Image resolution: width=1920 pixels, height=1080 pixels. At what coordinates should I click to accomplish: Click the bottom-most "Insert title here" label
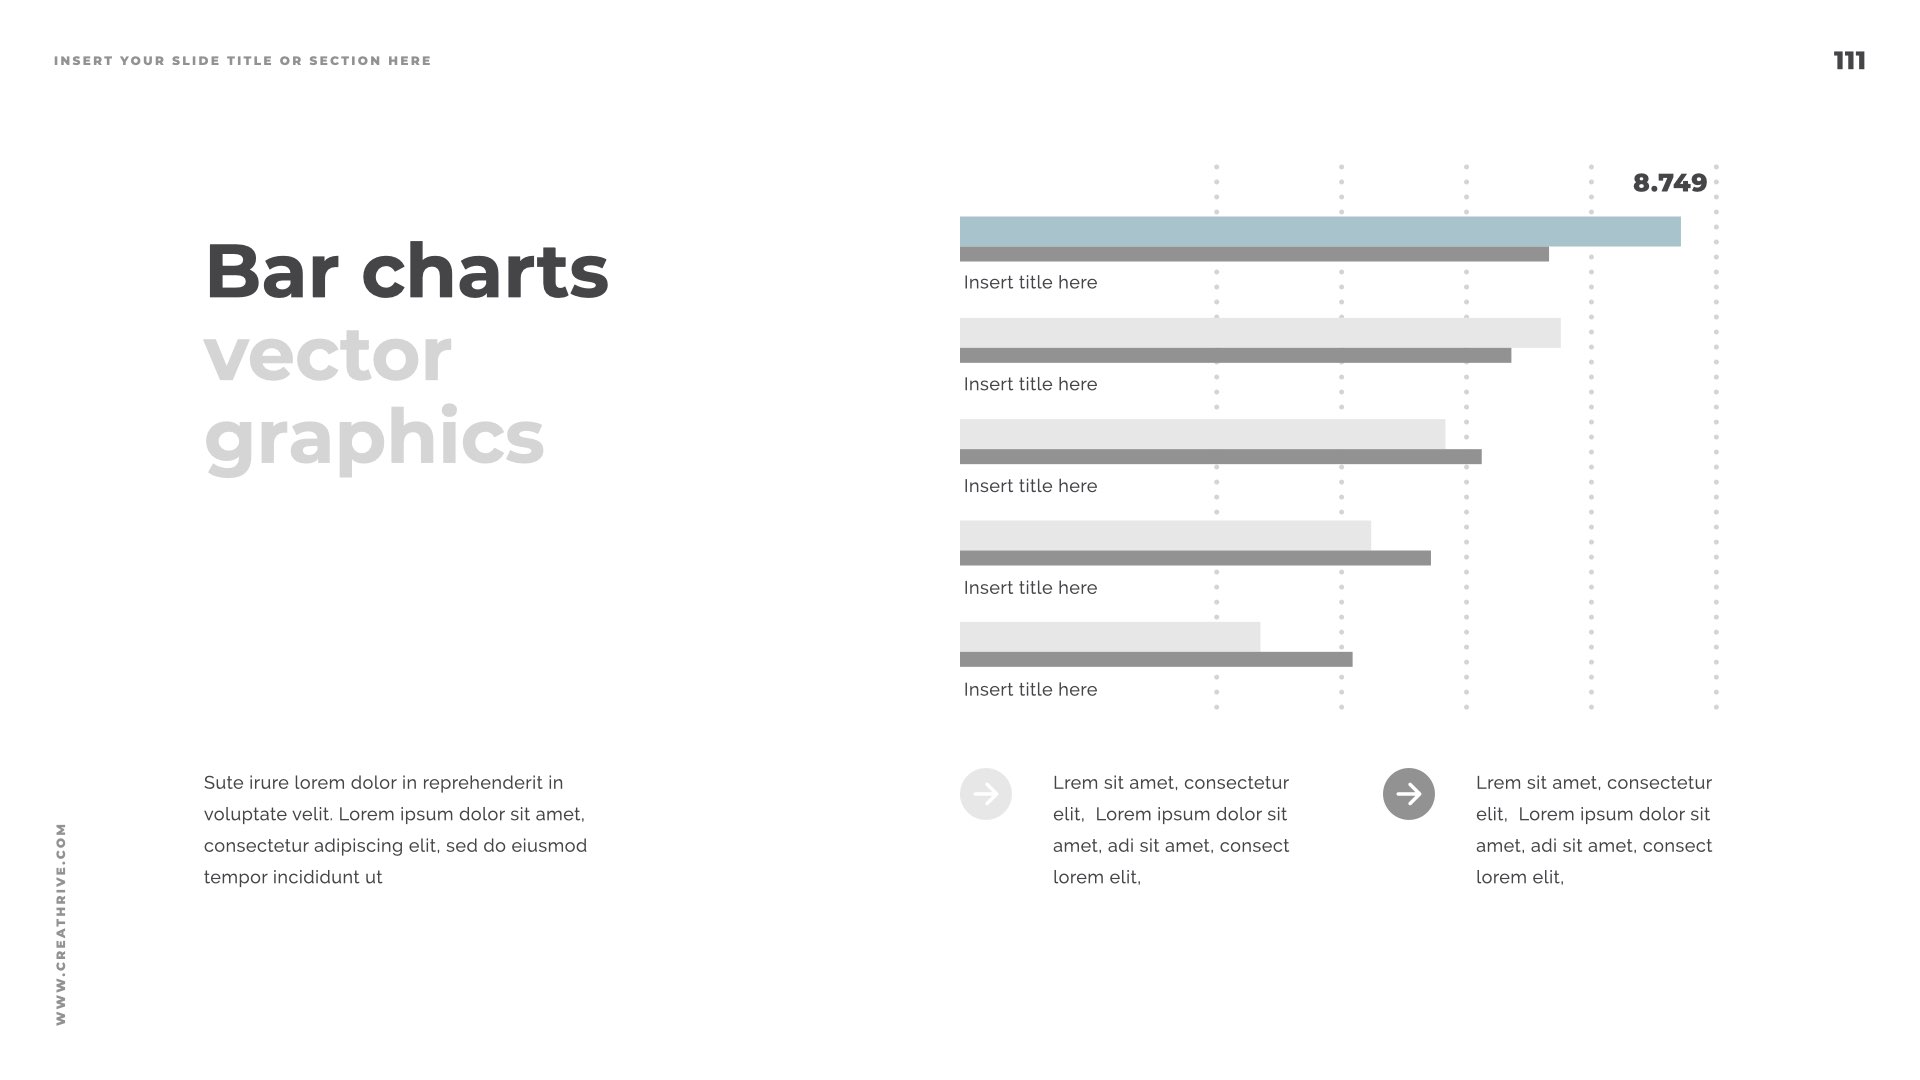coord(1030,690)
